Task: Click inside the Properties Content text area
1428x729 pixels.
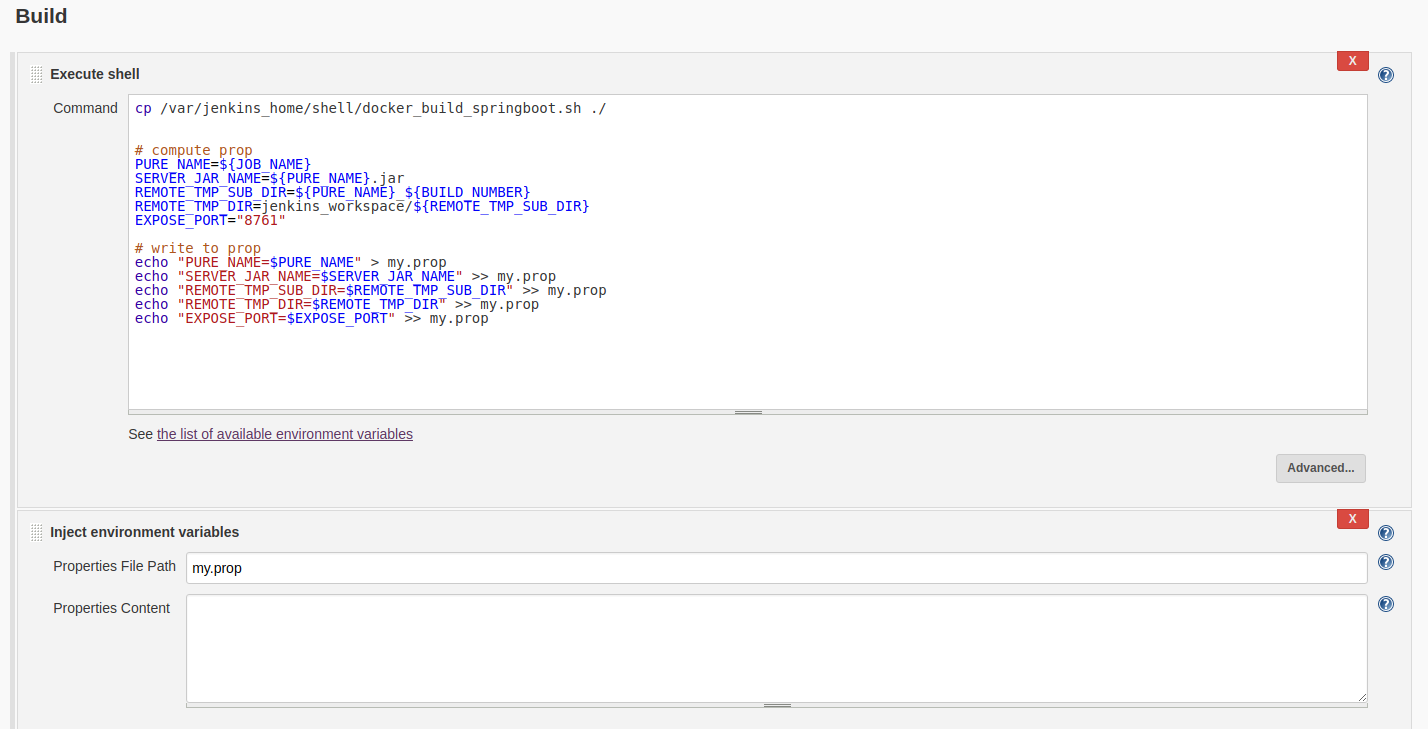Action: click(x=776, y=648)
